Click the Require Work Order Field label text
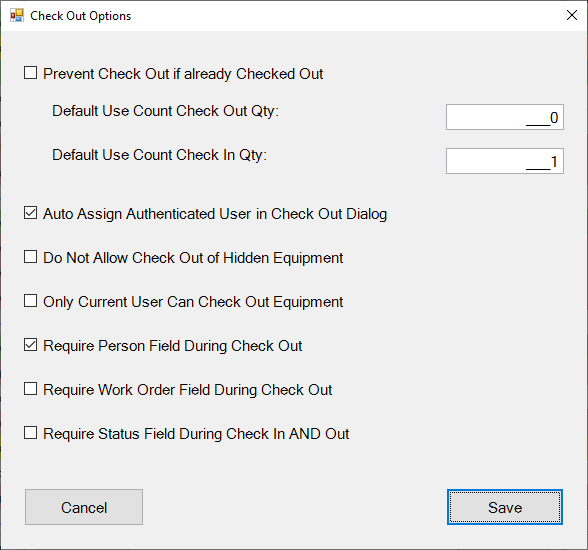Screen dimensions: 588x550 point(188,390)
